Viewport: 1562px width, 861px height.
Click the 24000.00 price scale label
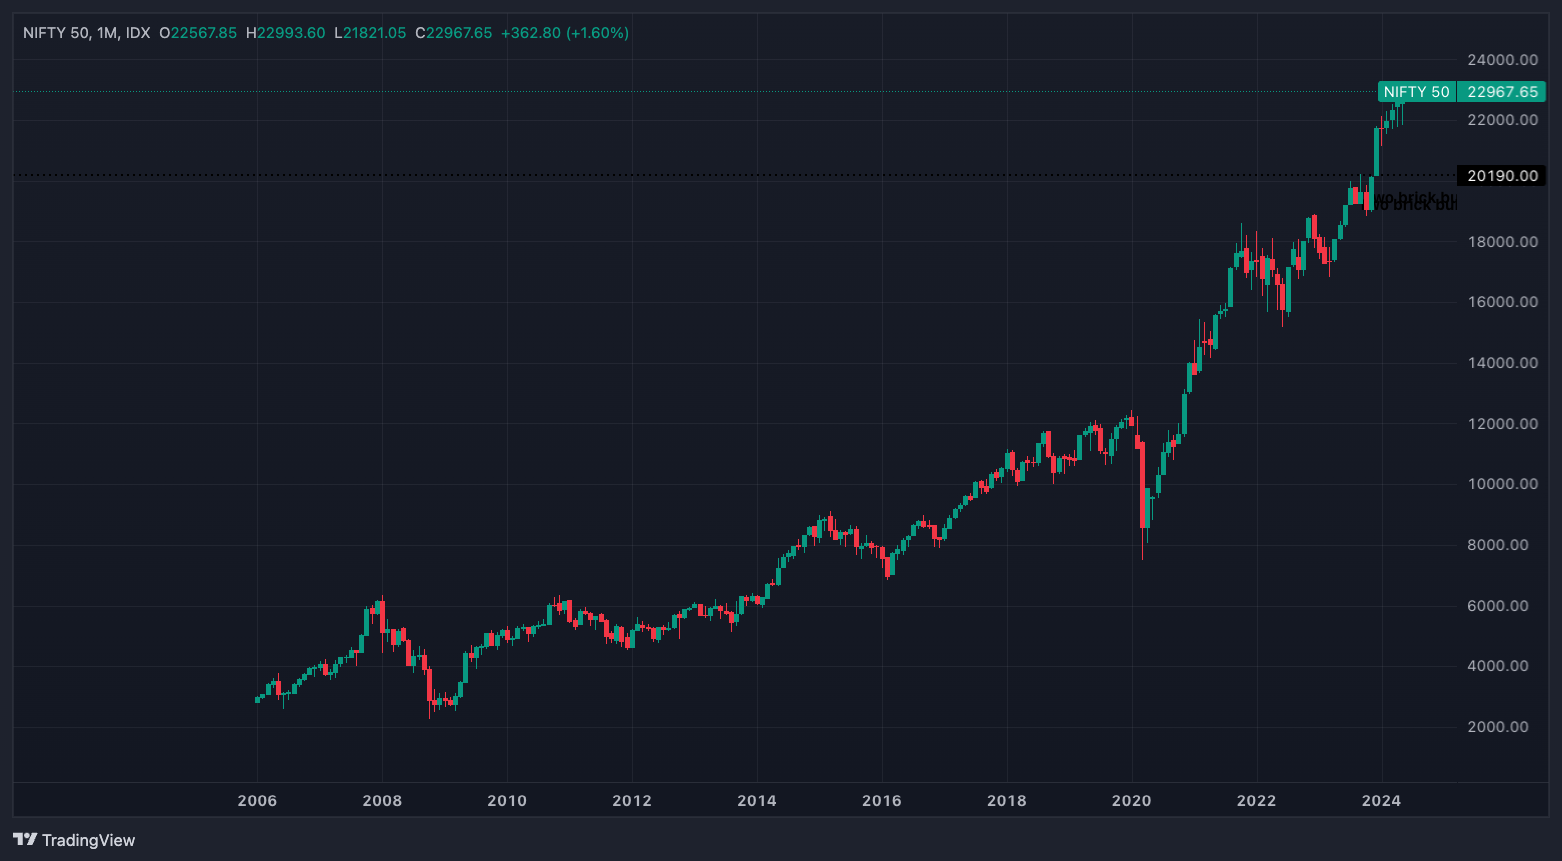point(1502,60)
